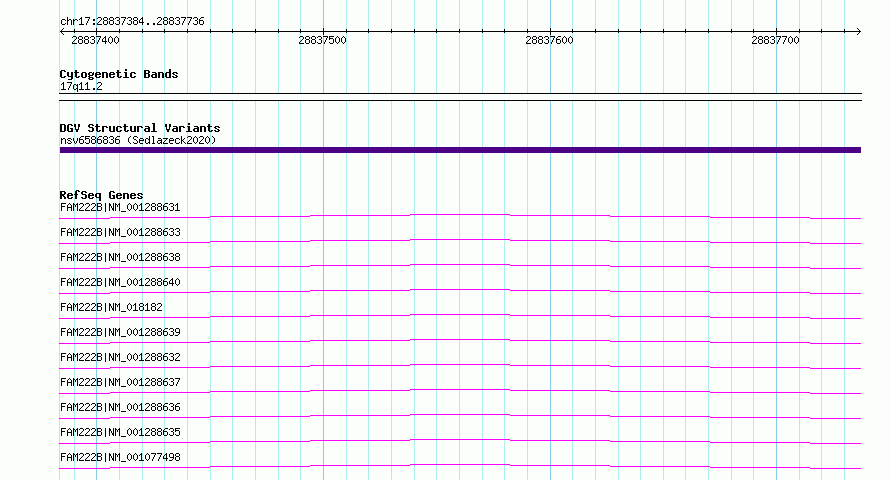This screenshot has height=480, width=890.
Task: Click the magenta intron line under NM_001077498
Action: pyautogui.click(x=460, y=465)
